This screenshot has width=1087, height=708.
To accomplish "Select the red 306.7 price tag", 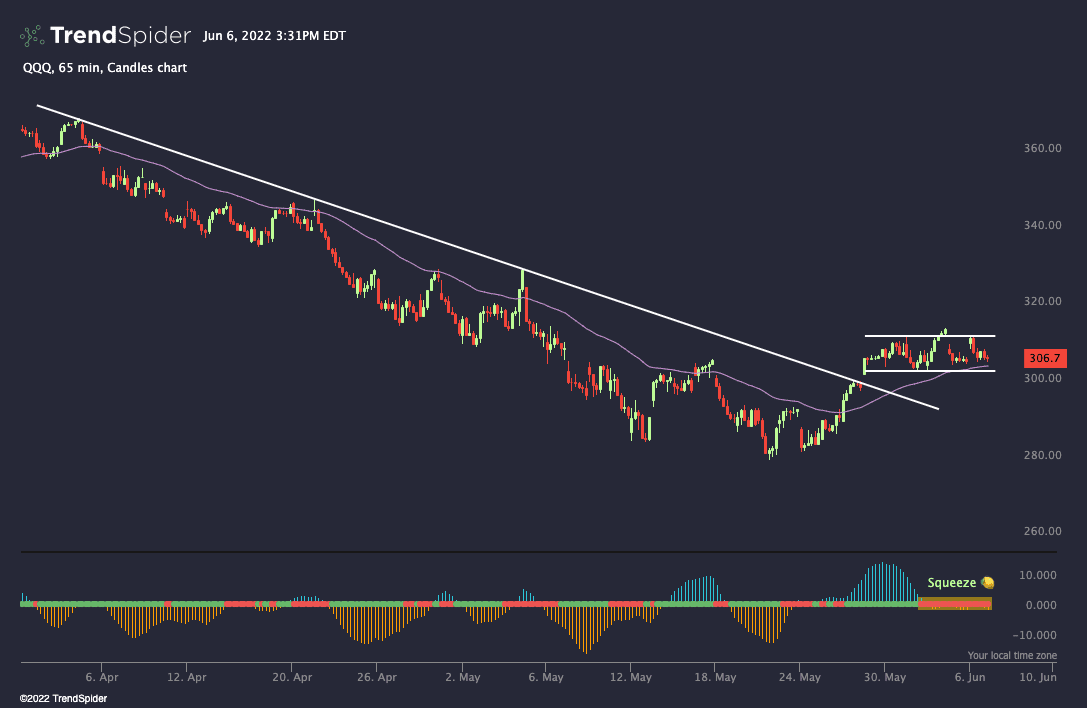I will tap(1043, 358).
